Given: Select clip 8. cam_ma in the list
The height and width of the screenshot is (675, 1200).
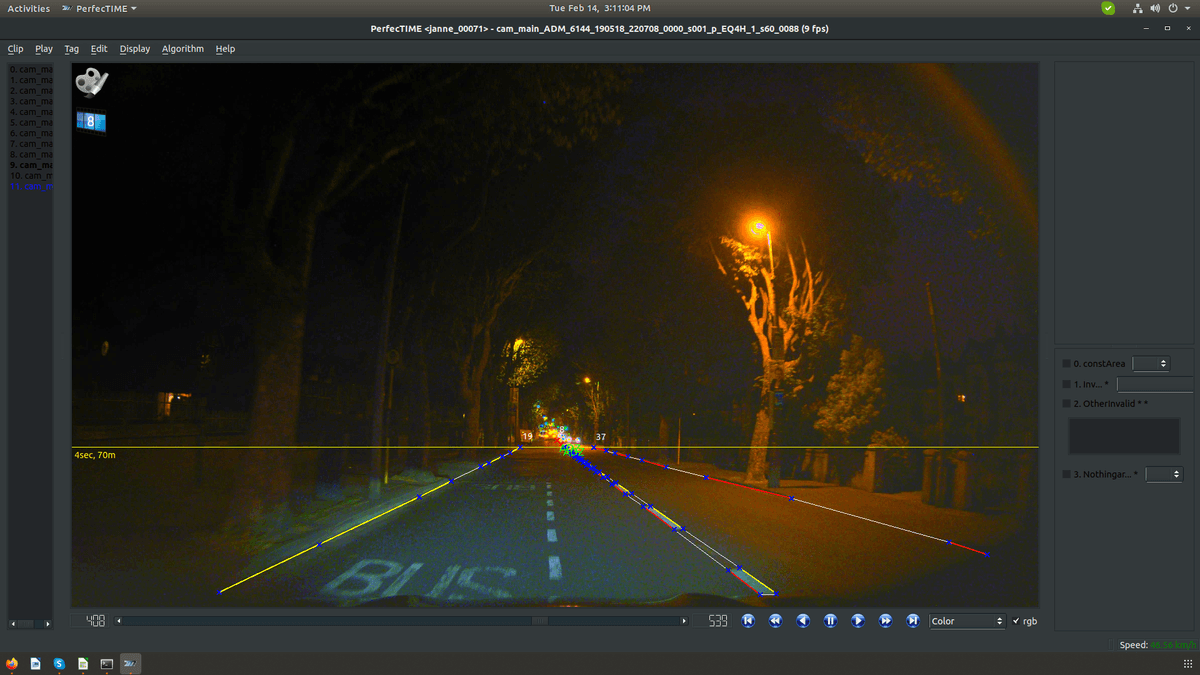Looking at the screenshot, I should pyautogui.click(x=30, y=154).
